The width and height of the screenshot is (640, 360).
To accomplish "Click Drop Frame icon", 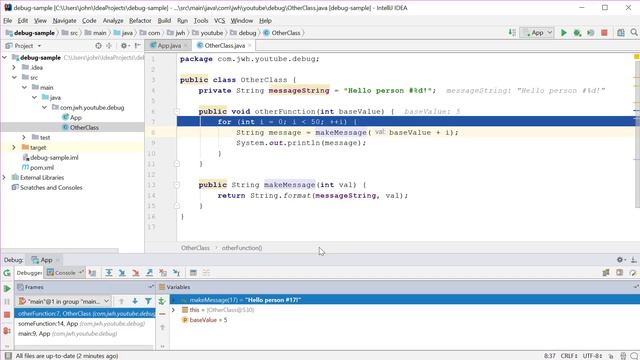I will point(163,273).
